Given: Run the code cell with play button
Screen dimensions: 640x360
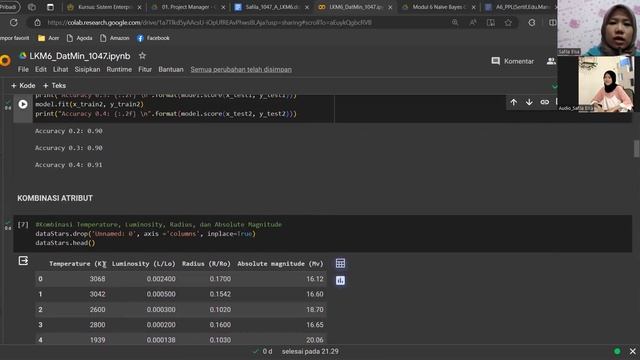Looking at the screenshot, I should click(x=23, y=104).
